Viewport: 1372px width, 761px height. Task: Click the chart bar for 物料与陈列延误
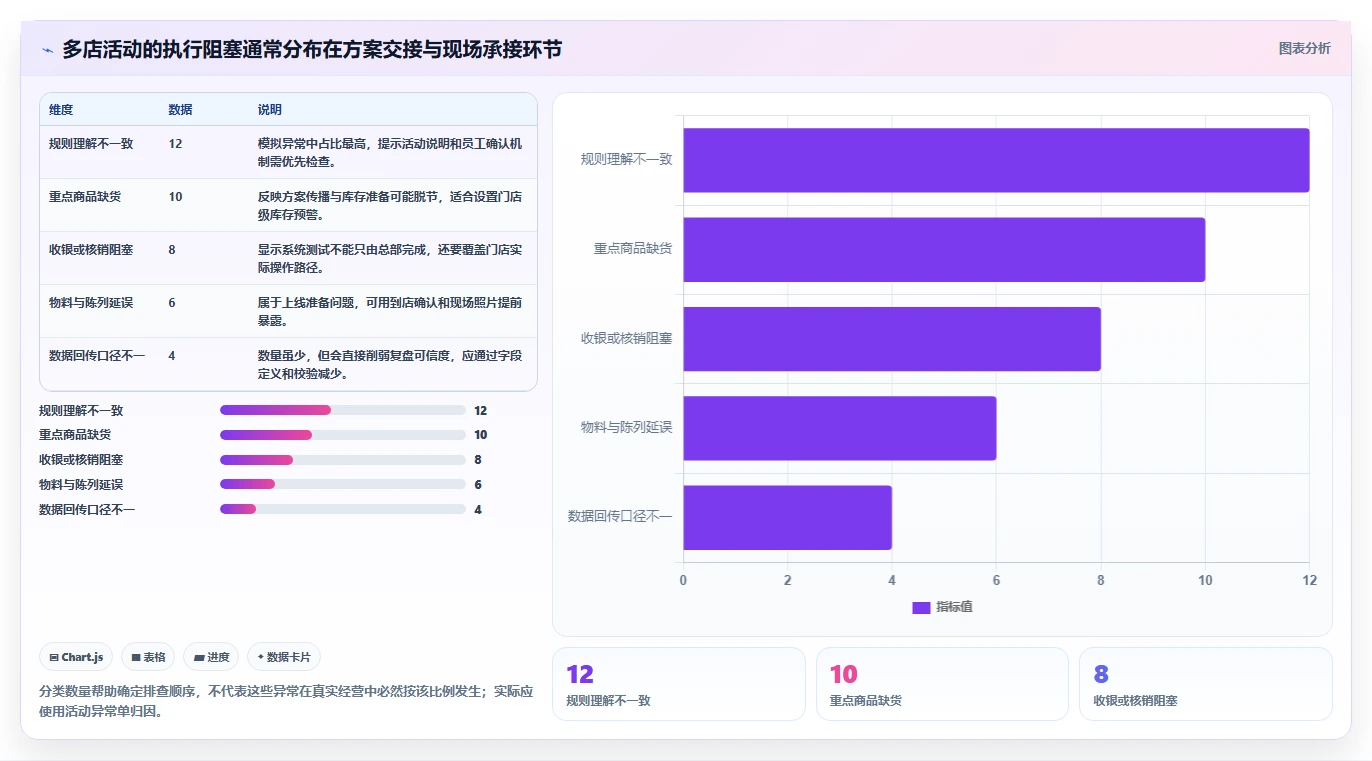[840, 428]
